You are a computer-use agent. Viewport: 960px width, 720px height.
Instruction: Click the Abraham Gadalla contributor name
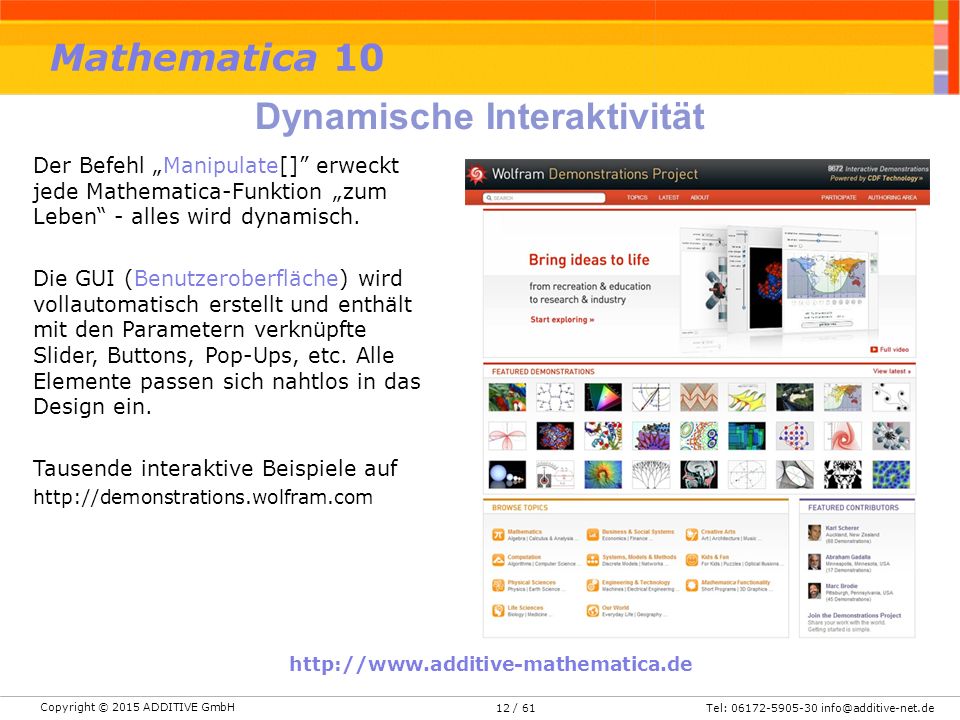[x=848, y=557]
